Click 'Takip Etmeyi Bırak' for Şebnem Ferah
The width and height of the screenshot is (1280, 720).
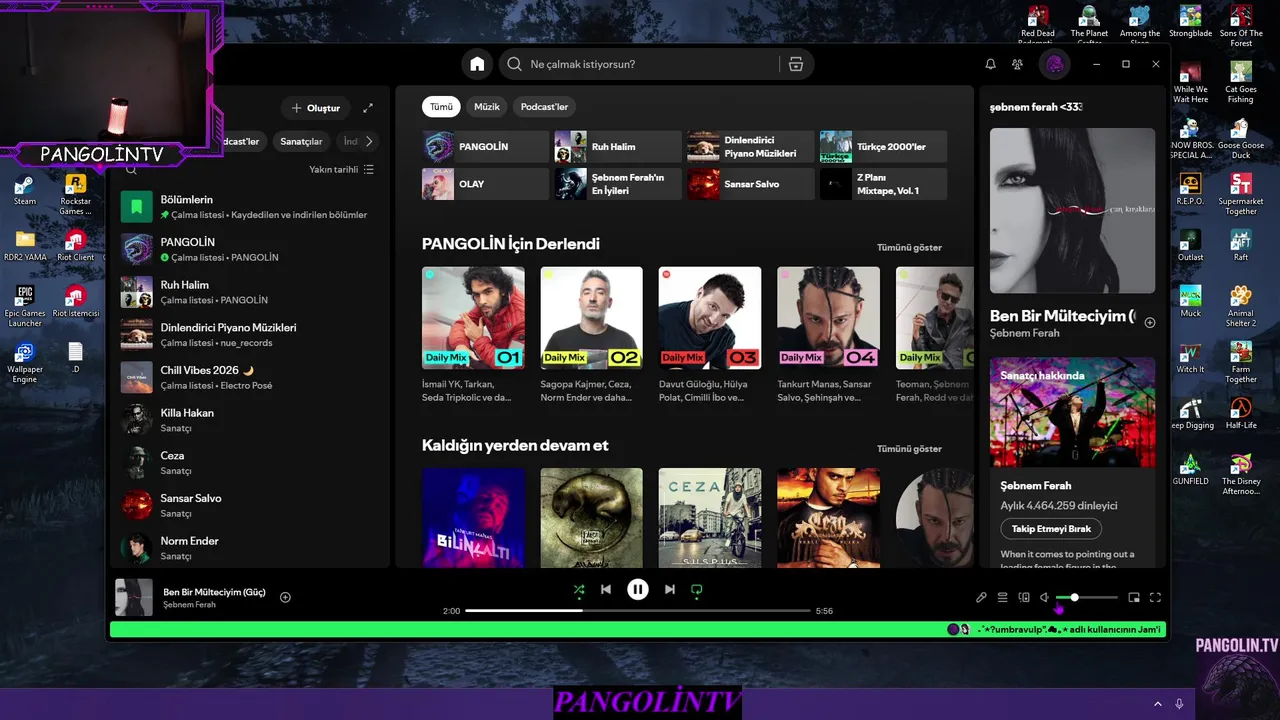(1051, 529)
